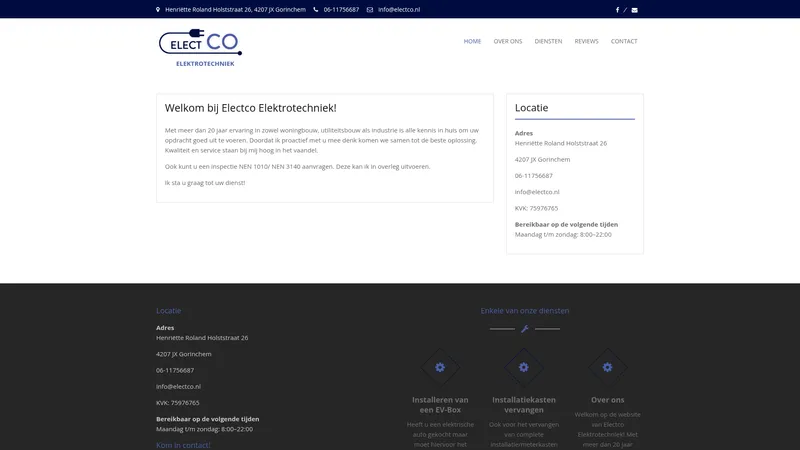Open the Contact menu item
Image resolution: width=800 pixels, height=450 pixels.
pyautogui.click(x=624, y=41)
